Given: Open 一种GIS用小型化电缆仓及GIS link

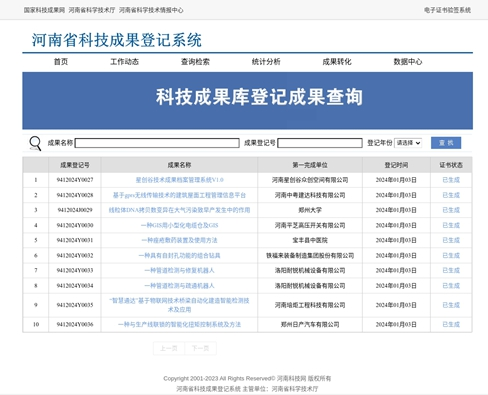Looking at the screenshot, I should point(179,225).
